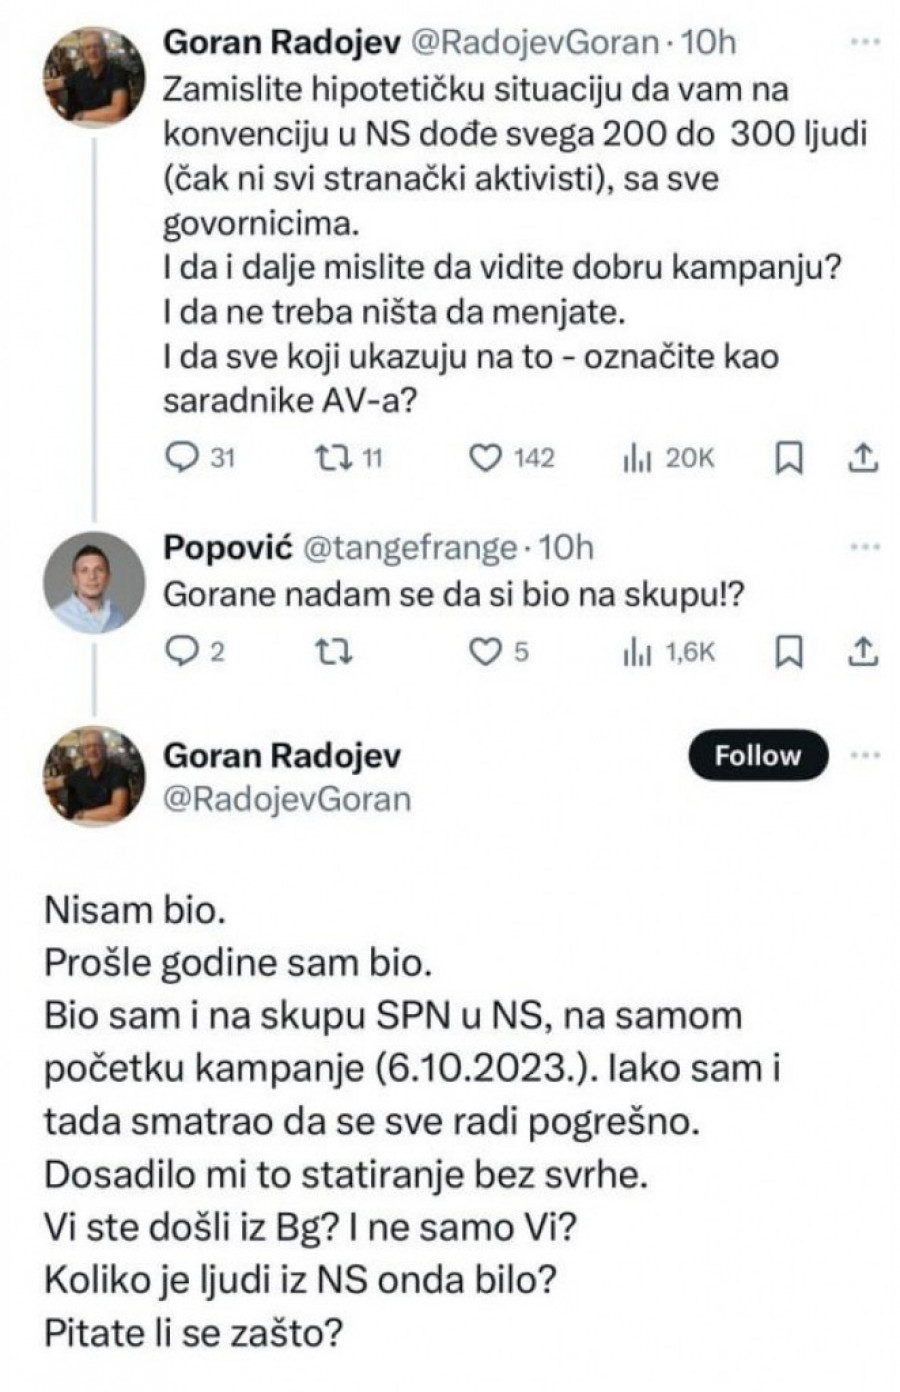The width and height of the screenshot is (900, 1392).
Task: Open the @tangefrange profile handle
Action: point(407,548)
